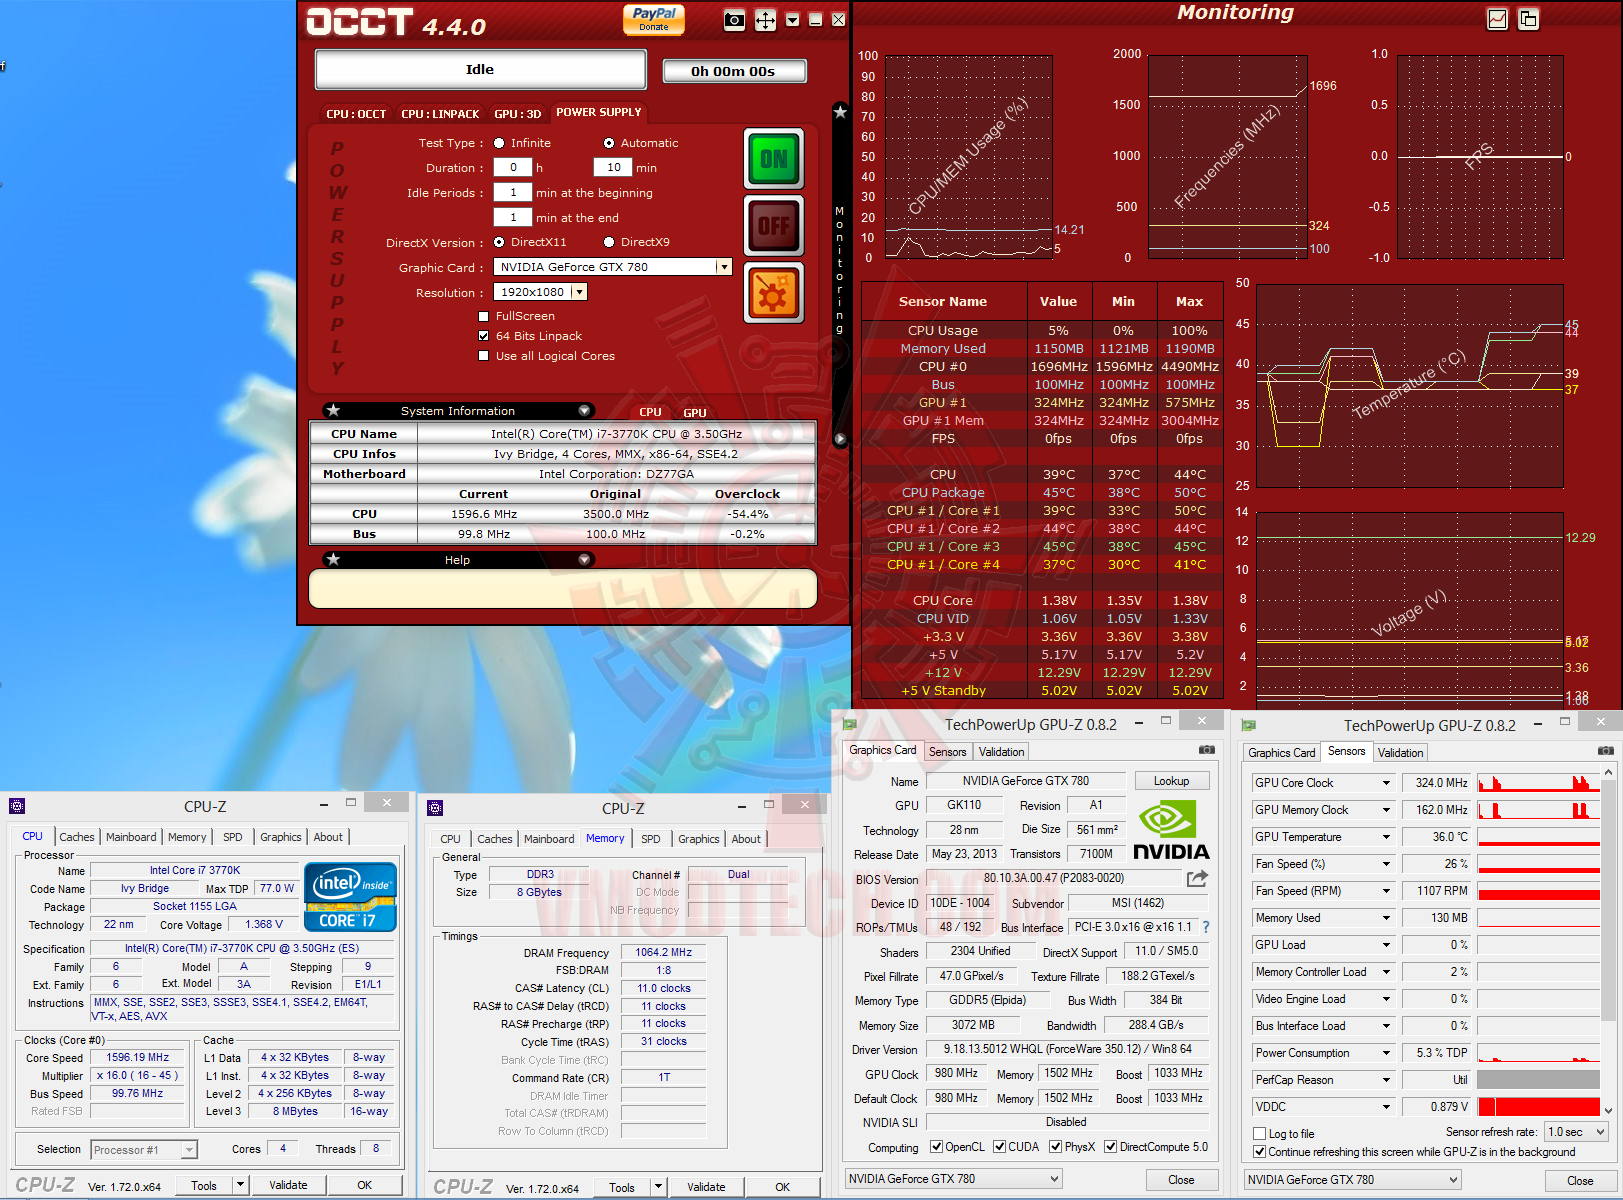Viewport: 1623px width, 1200px height.
Task: Open the GPU Core Clock sensor dropdown
Action: click(x=1386, y=783)
